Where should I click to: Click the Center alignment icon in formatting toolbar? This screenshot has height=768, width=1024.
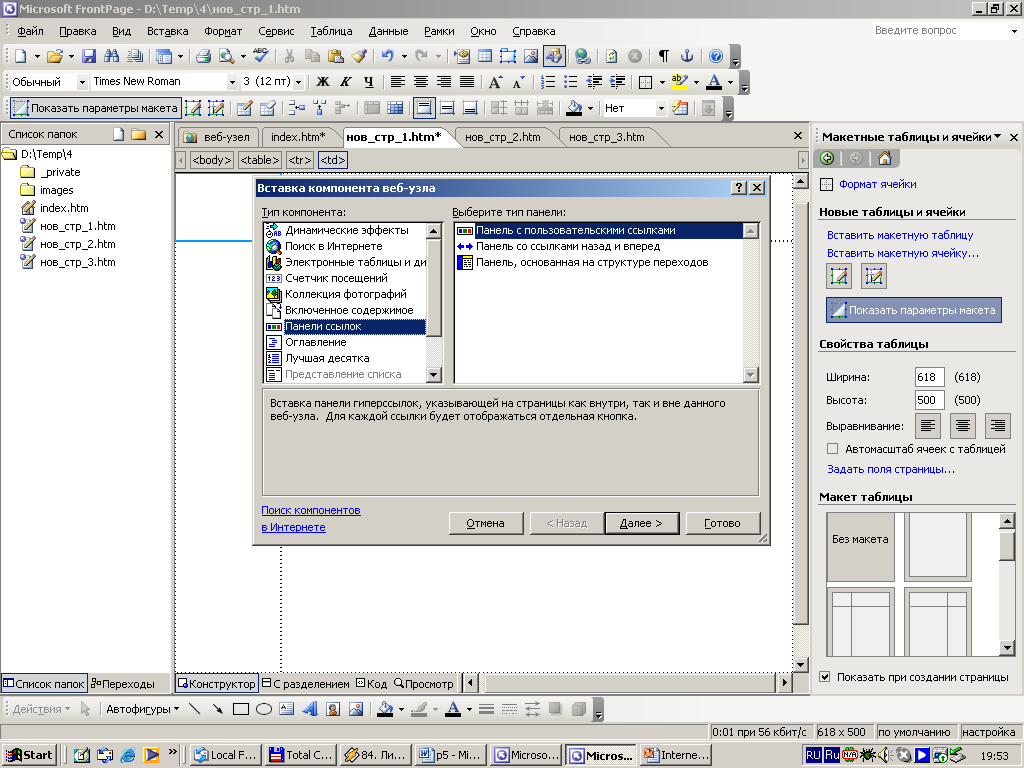coord(421,82)
